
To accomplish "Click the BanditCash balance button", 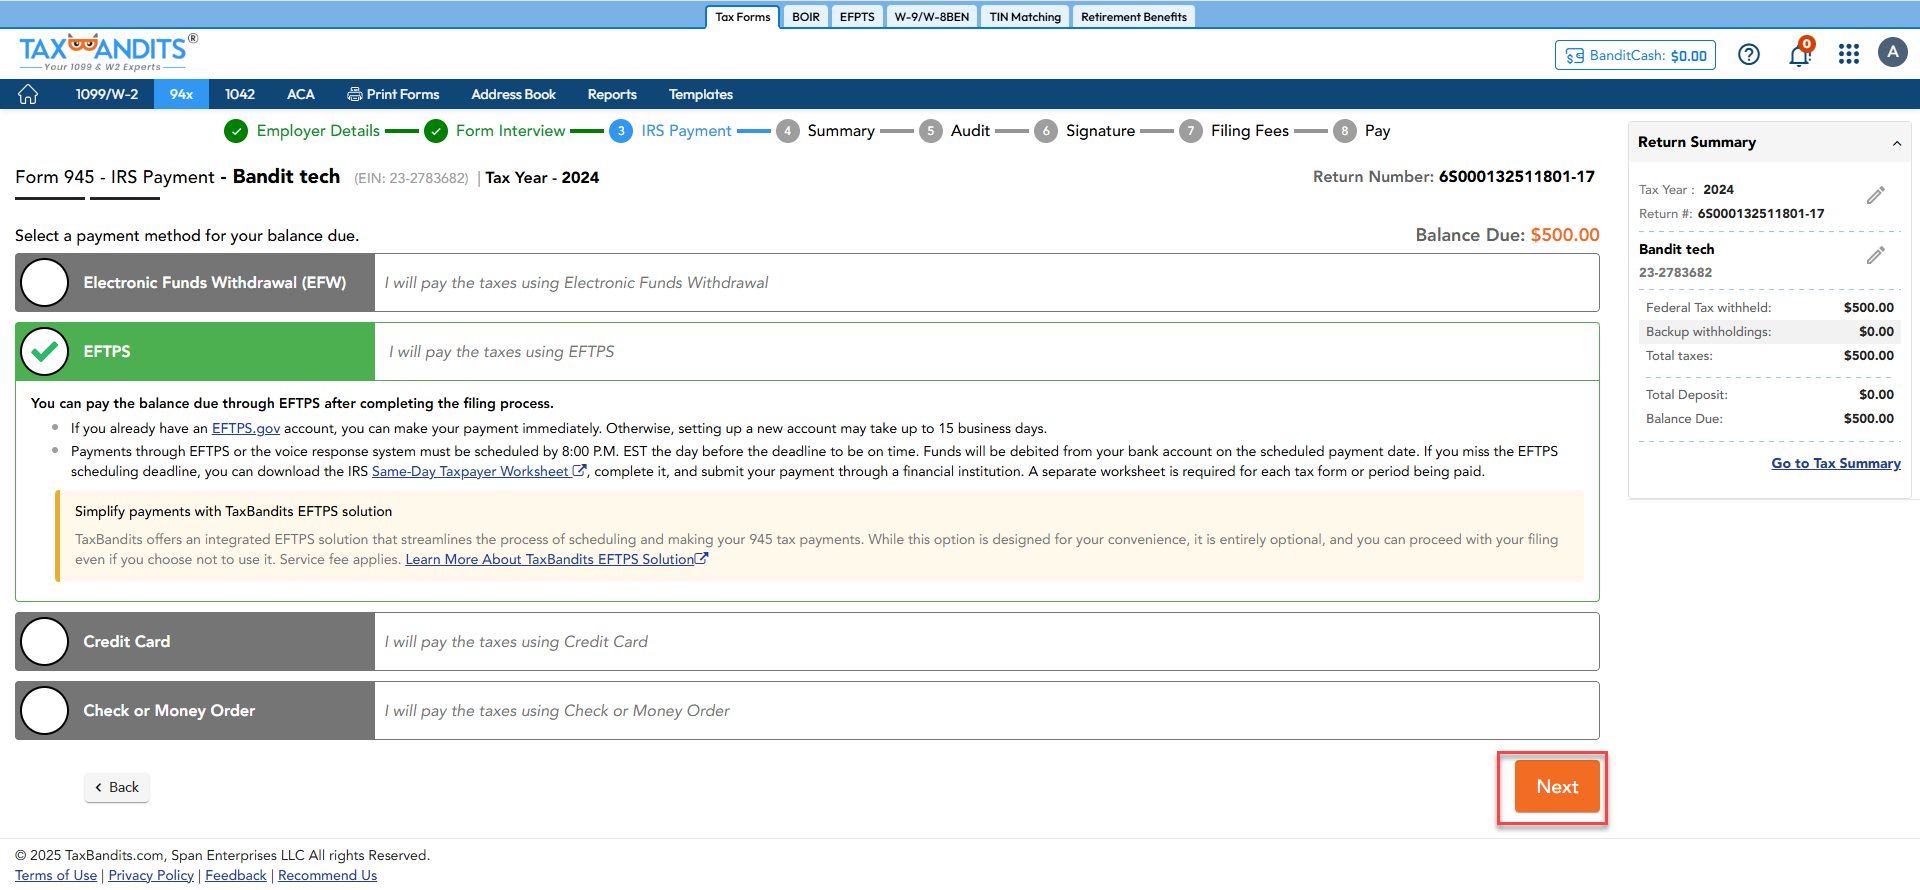I will (x=1635, y=55).
